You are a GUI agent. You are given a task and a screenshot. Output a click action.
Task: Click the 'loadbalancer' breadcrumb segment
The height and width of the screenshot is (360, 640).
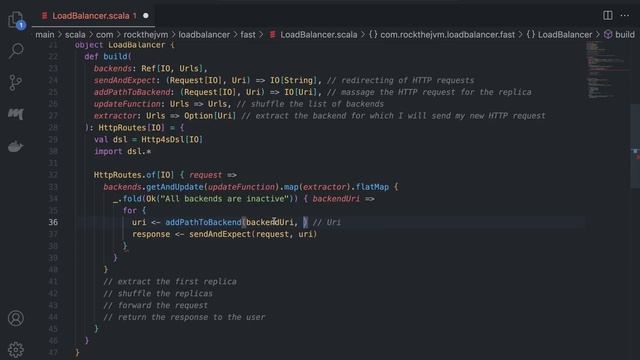204,35
